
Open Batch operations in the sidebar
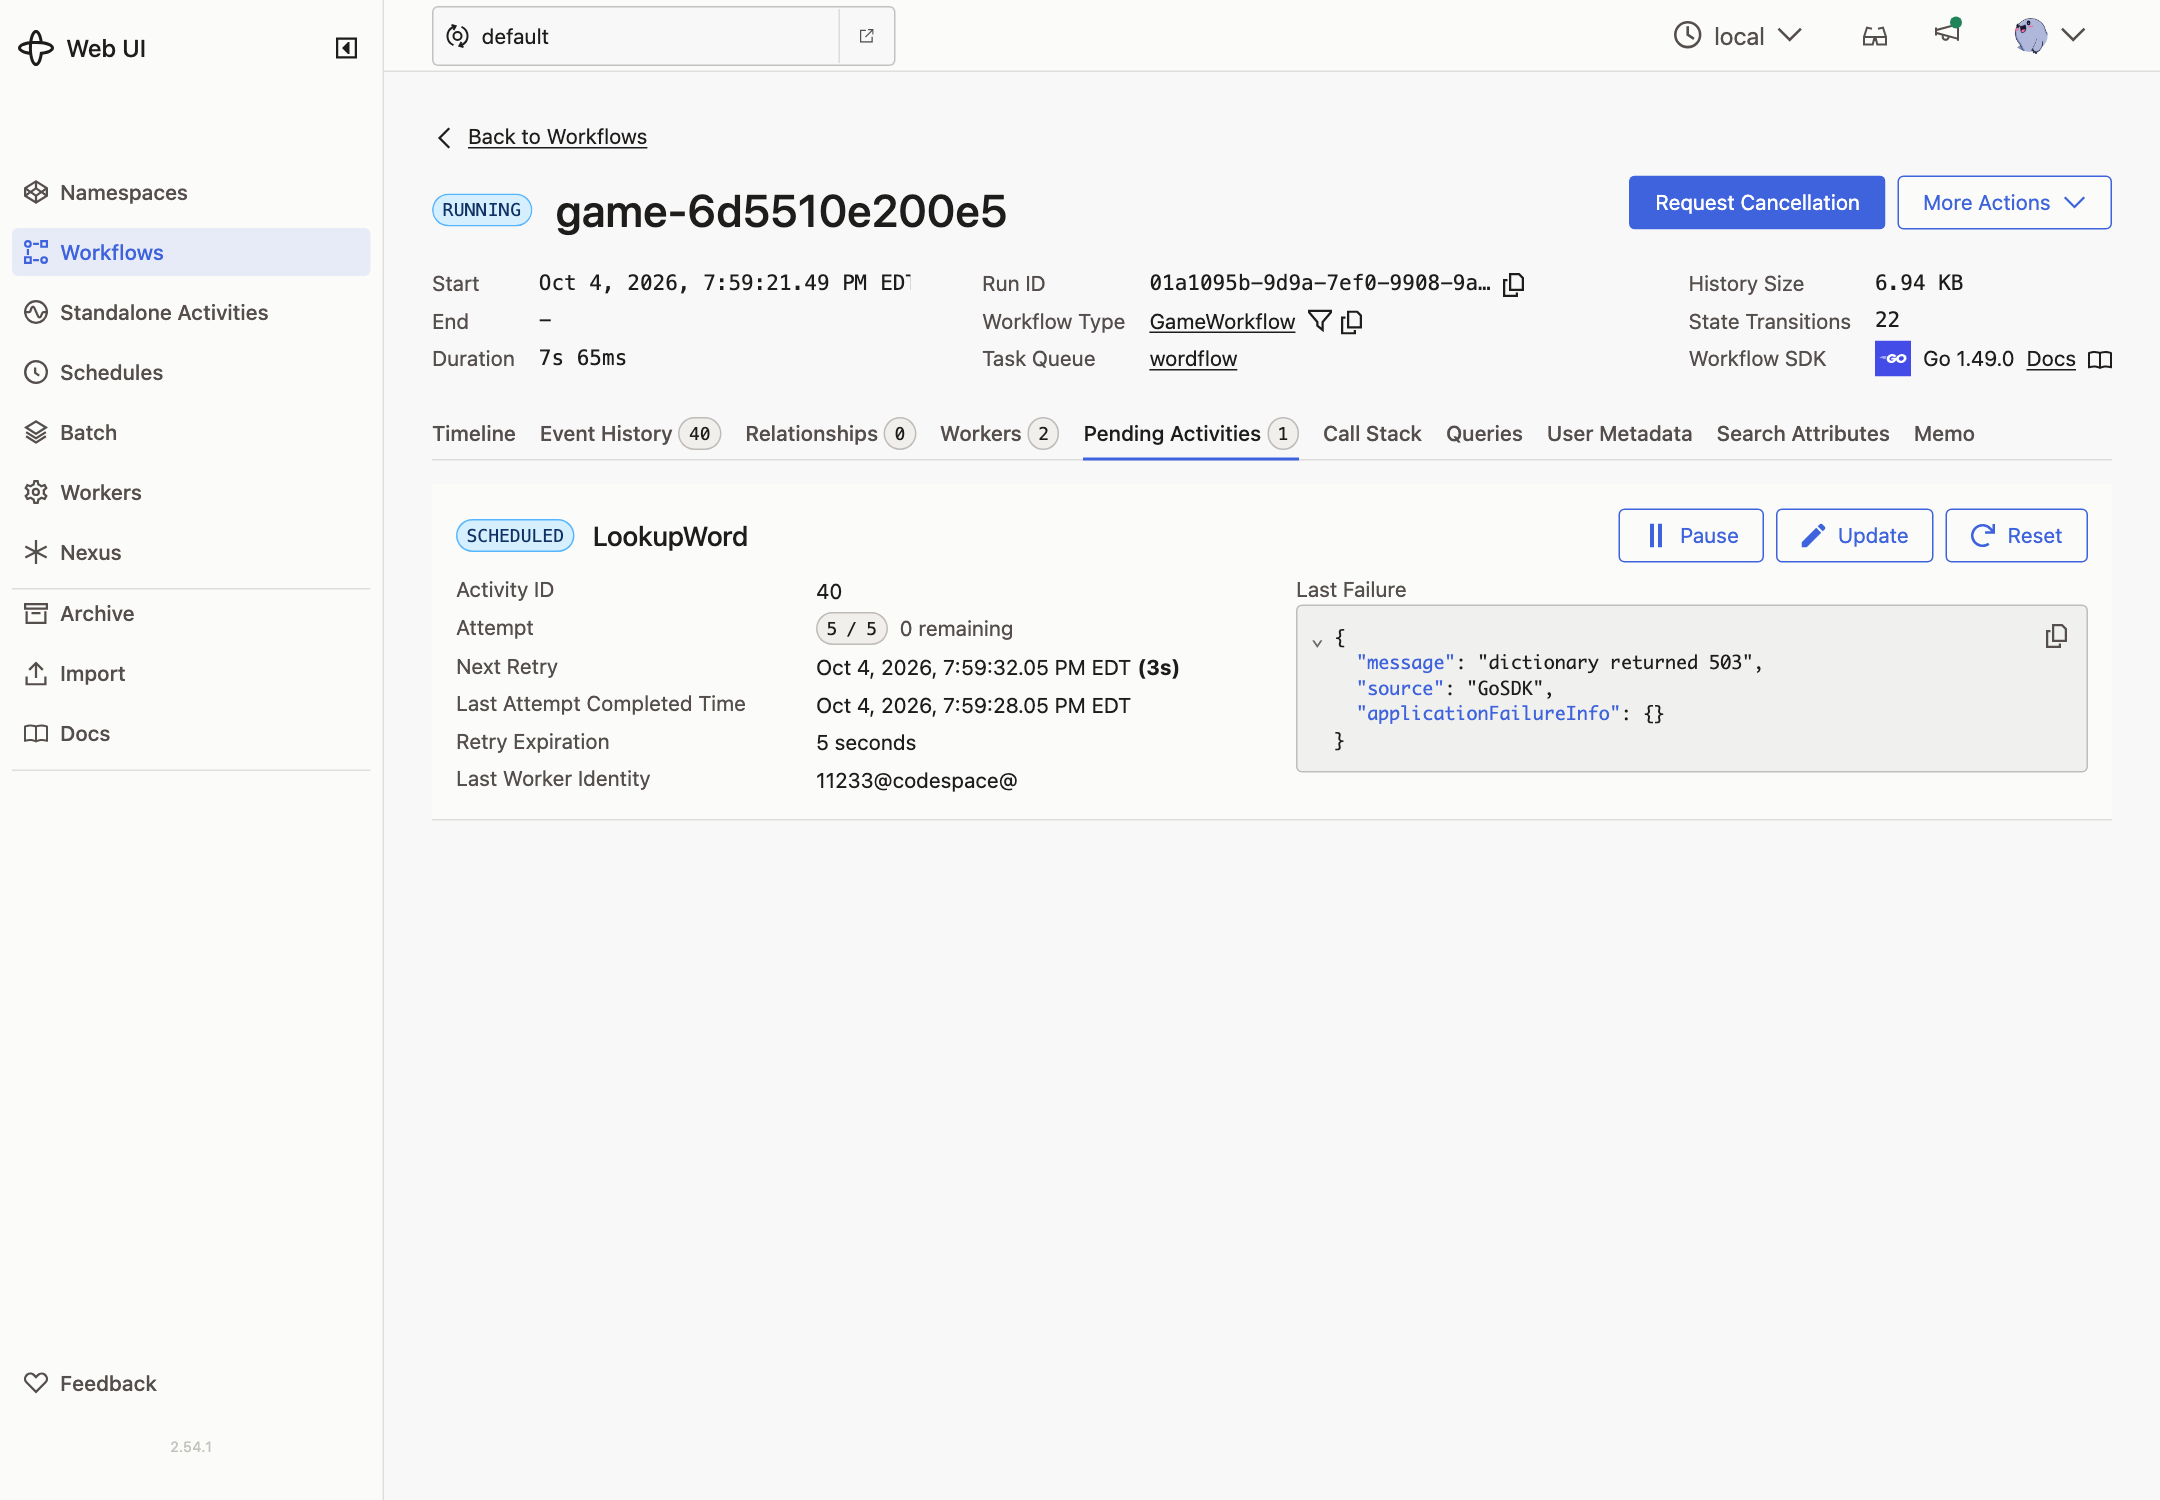click(191, 432)
